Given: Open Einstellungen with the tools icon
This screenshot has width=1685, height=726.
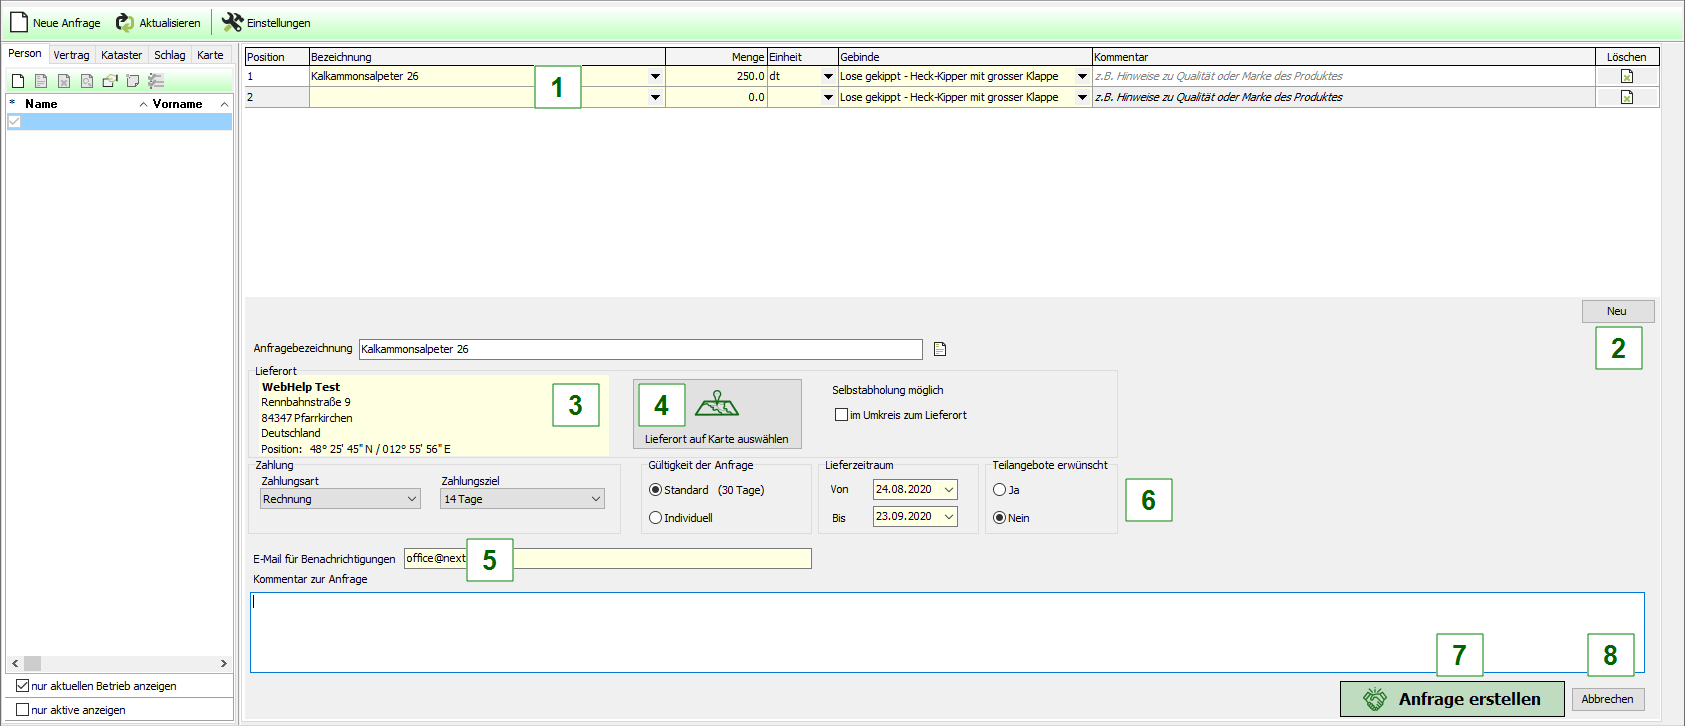Looking at the screenshot, I should click(x=233, y=23).
